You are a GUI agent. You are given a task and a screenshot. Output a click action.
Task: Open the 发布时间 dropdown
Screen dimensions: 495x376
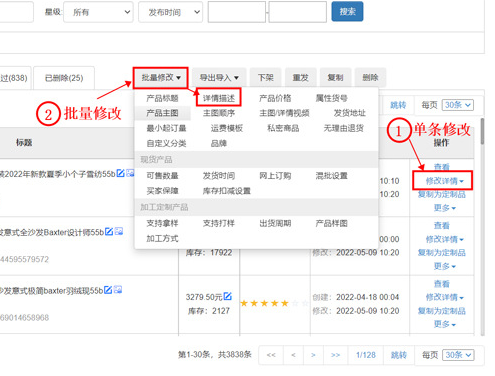coord(170,12)
